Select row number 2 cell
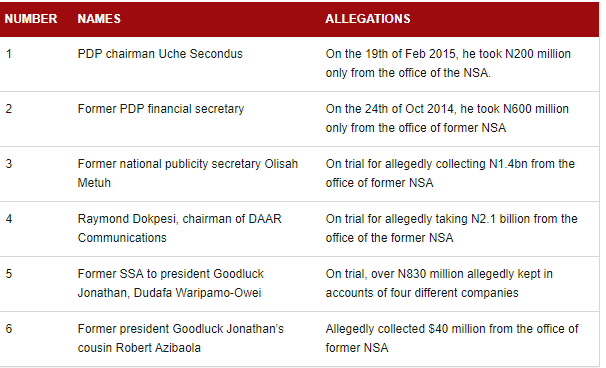Viewport: 606px width, 368px height. click(9, 109)
